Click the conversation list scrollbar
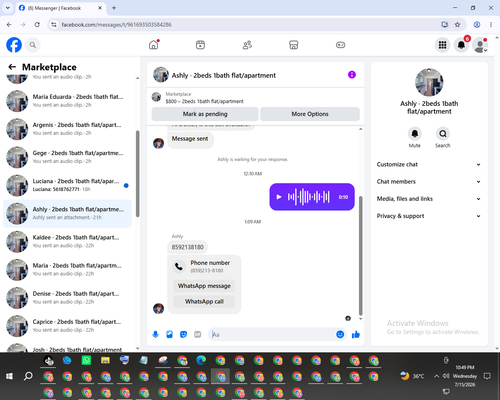500x400 pixels. [x=138, y=173]
